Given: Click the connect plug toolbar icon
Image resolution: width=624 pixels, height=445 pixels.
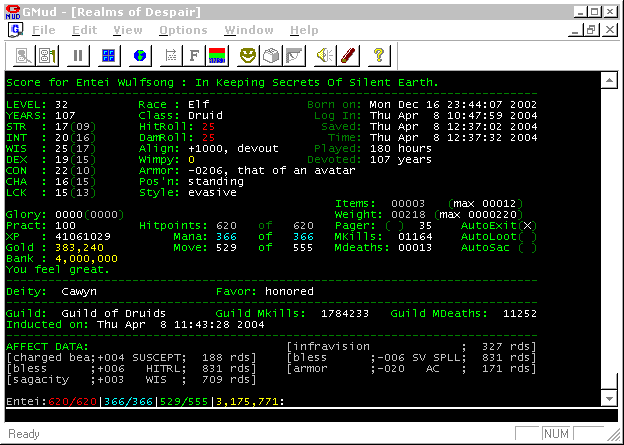Looking at the screenshot, I should (x=23, y=55).
